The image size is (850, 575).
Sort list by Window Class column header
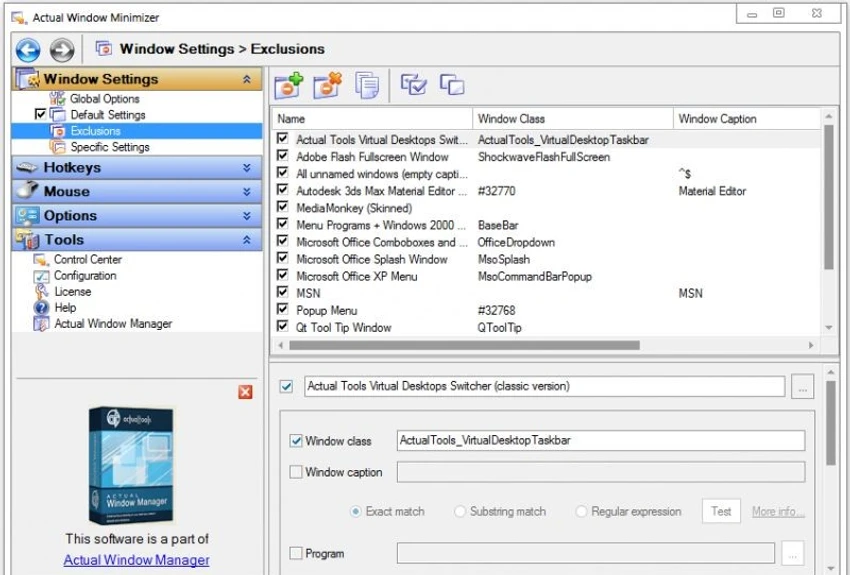(x=572, y=119)
